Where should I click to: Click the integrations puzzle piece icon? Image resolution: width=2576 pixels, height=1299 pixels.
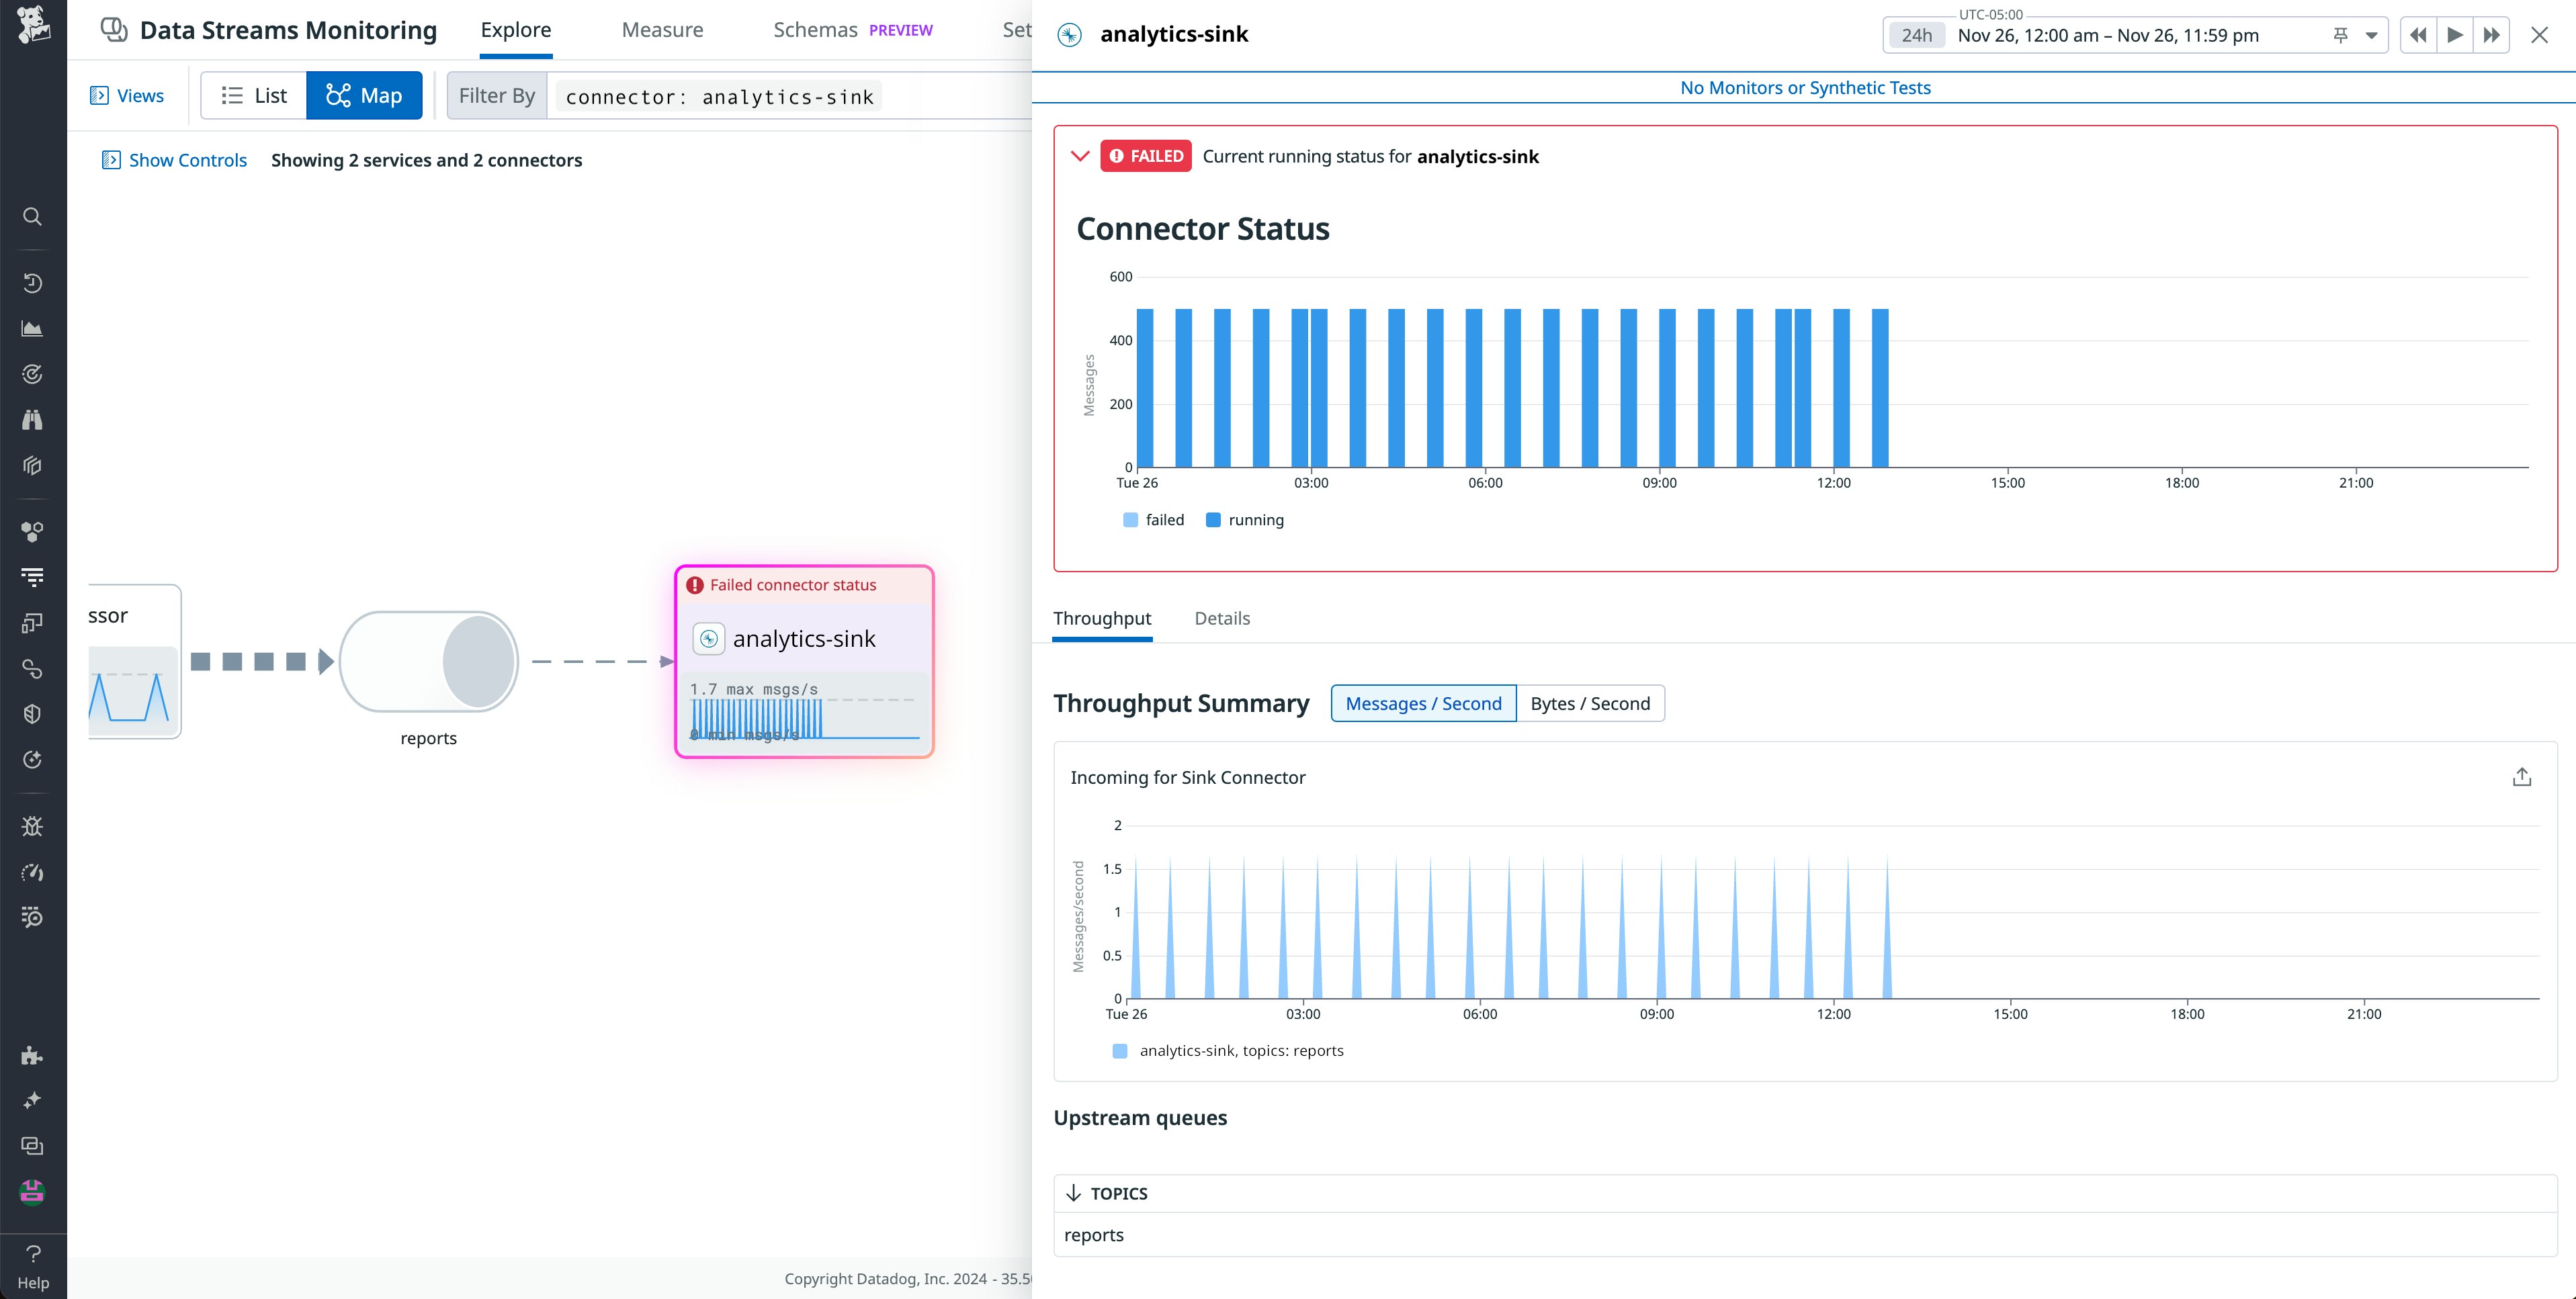pos(32,1056)
